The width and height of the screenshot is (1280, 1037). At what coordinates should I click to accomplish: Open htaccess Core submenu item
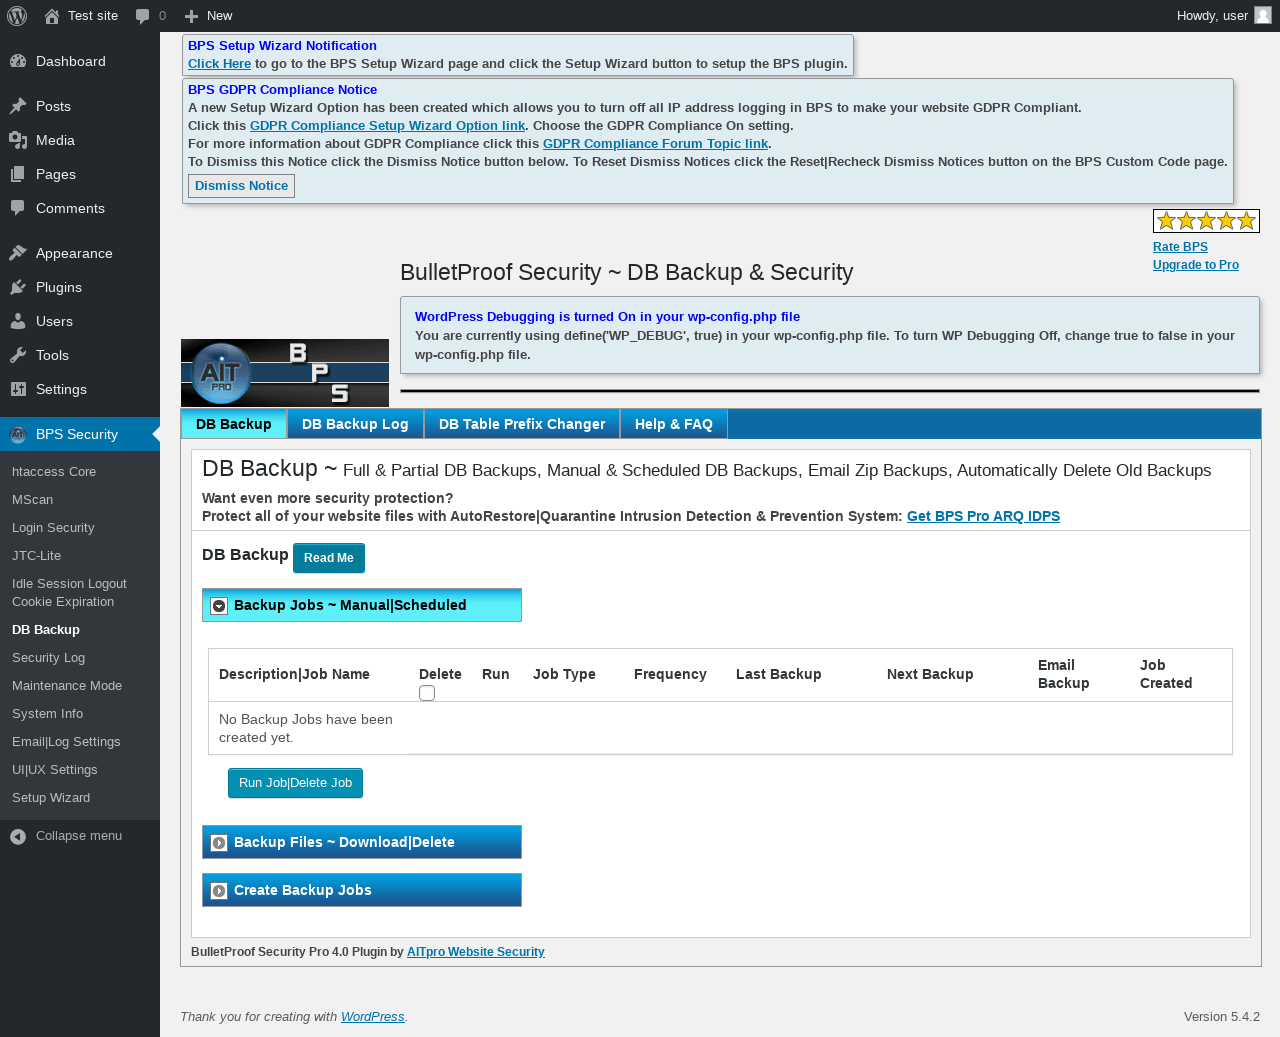54,472
